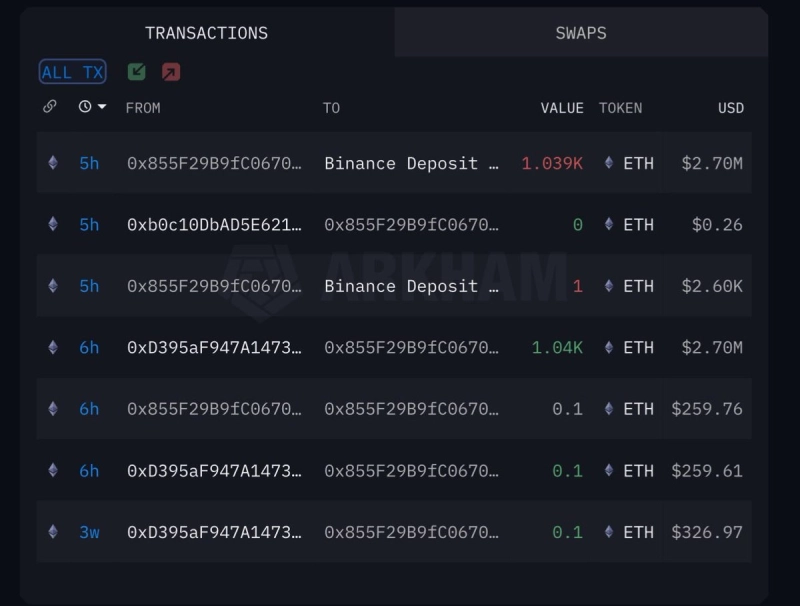
Task: Sort by the USD column header
Action: (x=730, y=108)
